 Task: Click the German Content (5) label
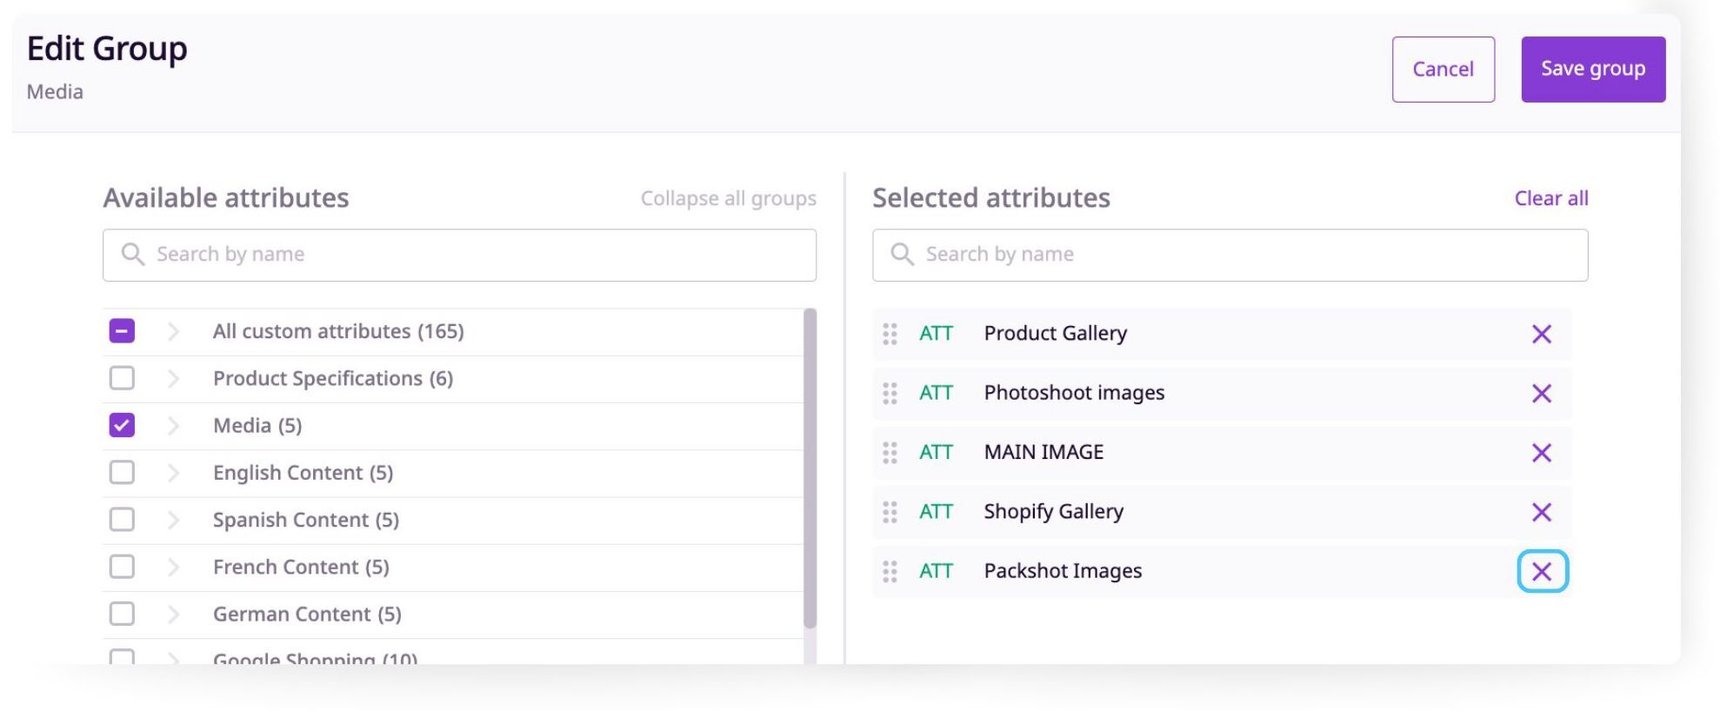307,614
